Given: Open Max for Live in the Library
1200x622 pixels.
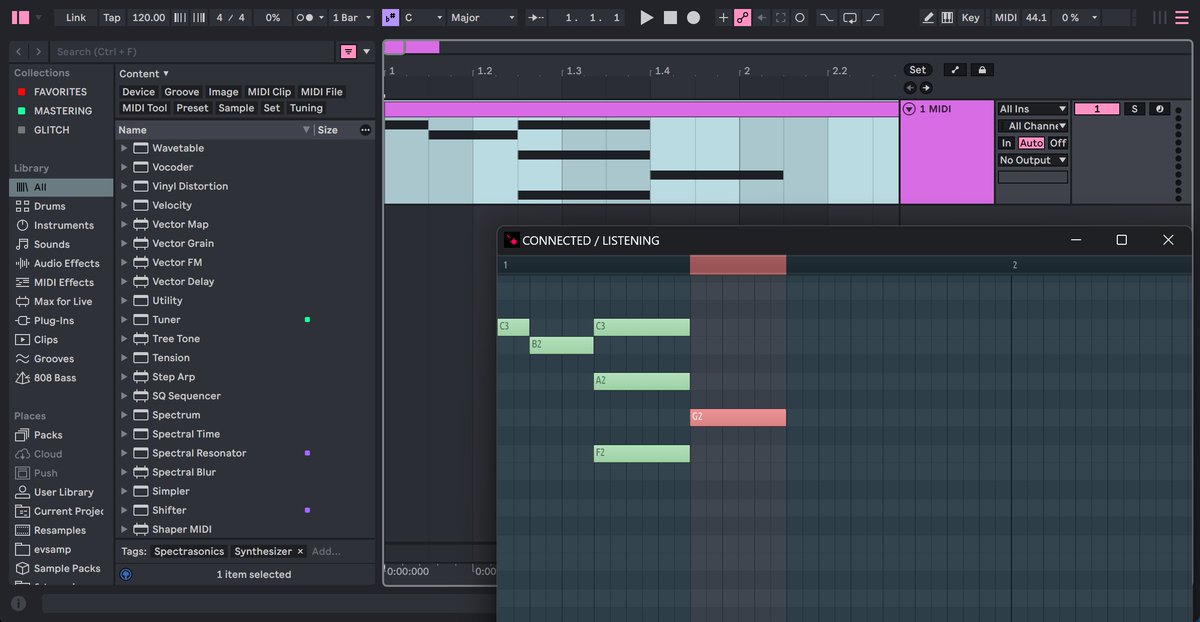Looking at the screenshot, I should click(x=62, y=301).
